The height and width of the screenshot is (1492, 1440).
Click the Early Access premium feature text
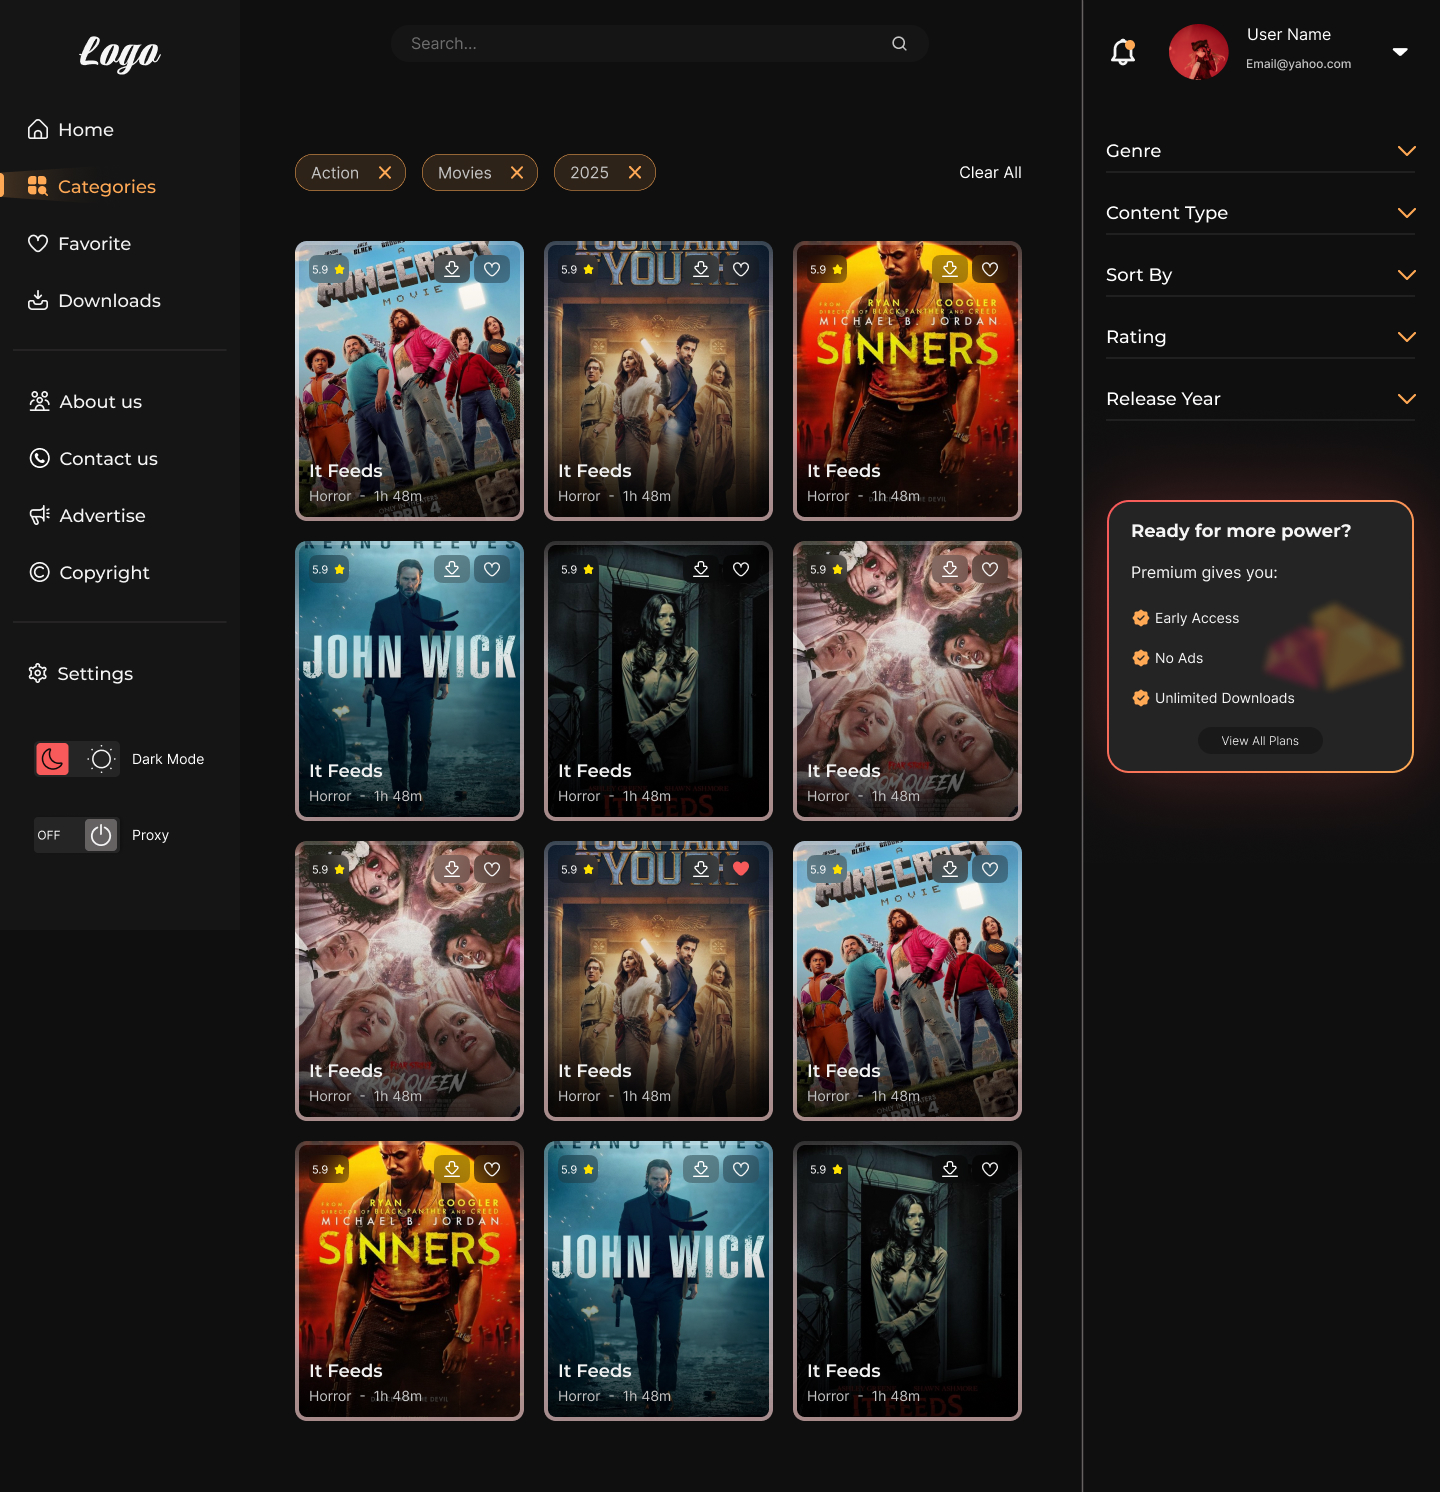tap(1197, 618)
